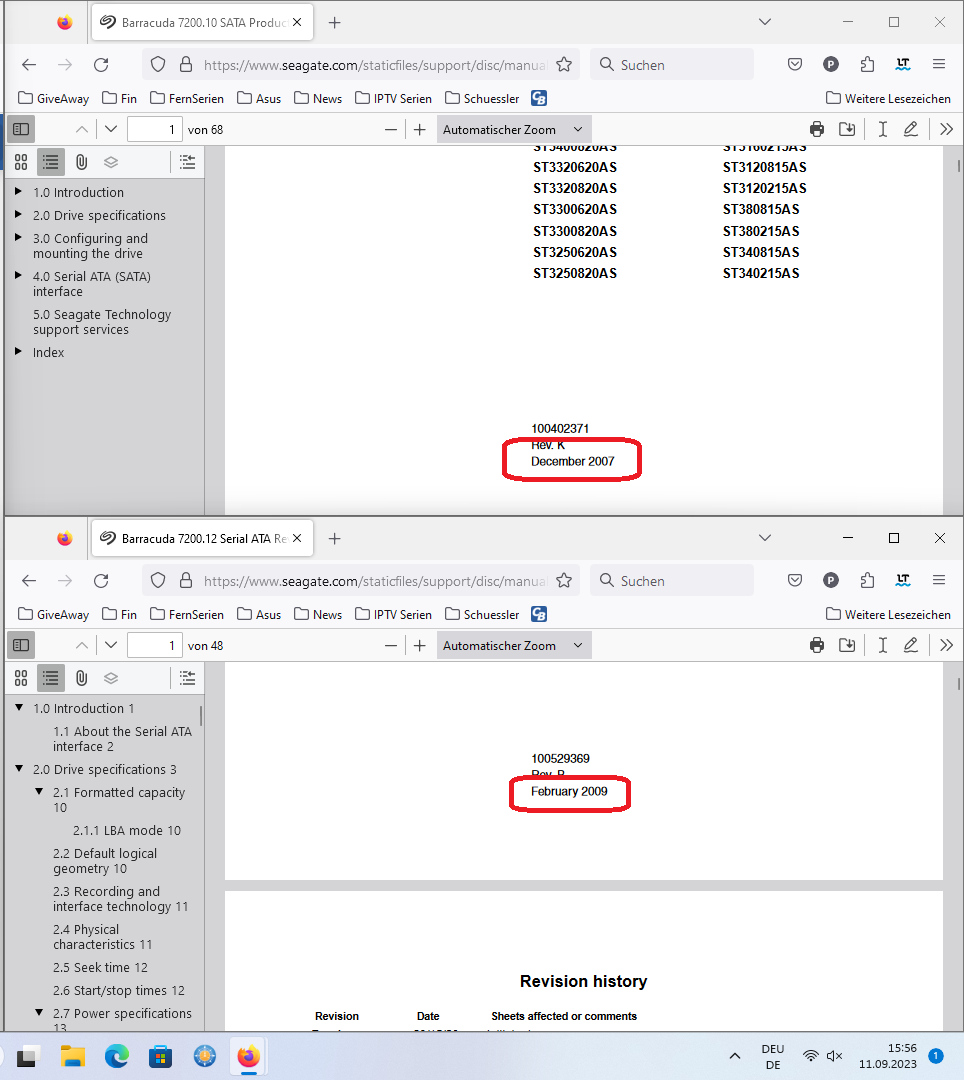Zoom in on top PDF viewer
The width and height of the screenshot is (964, 1080).
point(420,129)
